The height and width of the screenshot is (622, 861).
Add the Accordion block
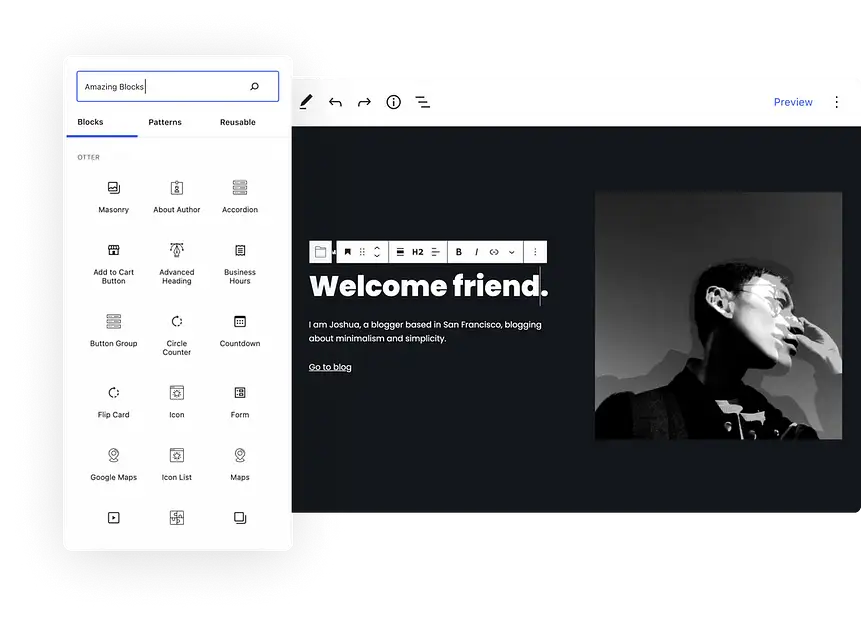pos(239,196)
